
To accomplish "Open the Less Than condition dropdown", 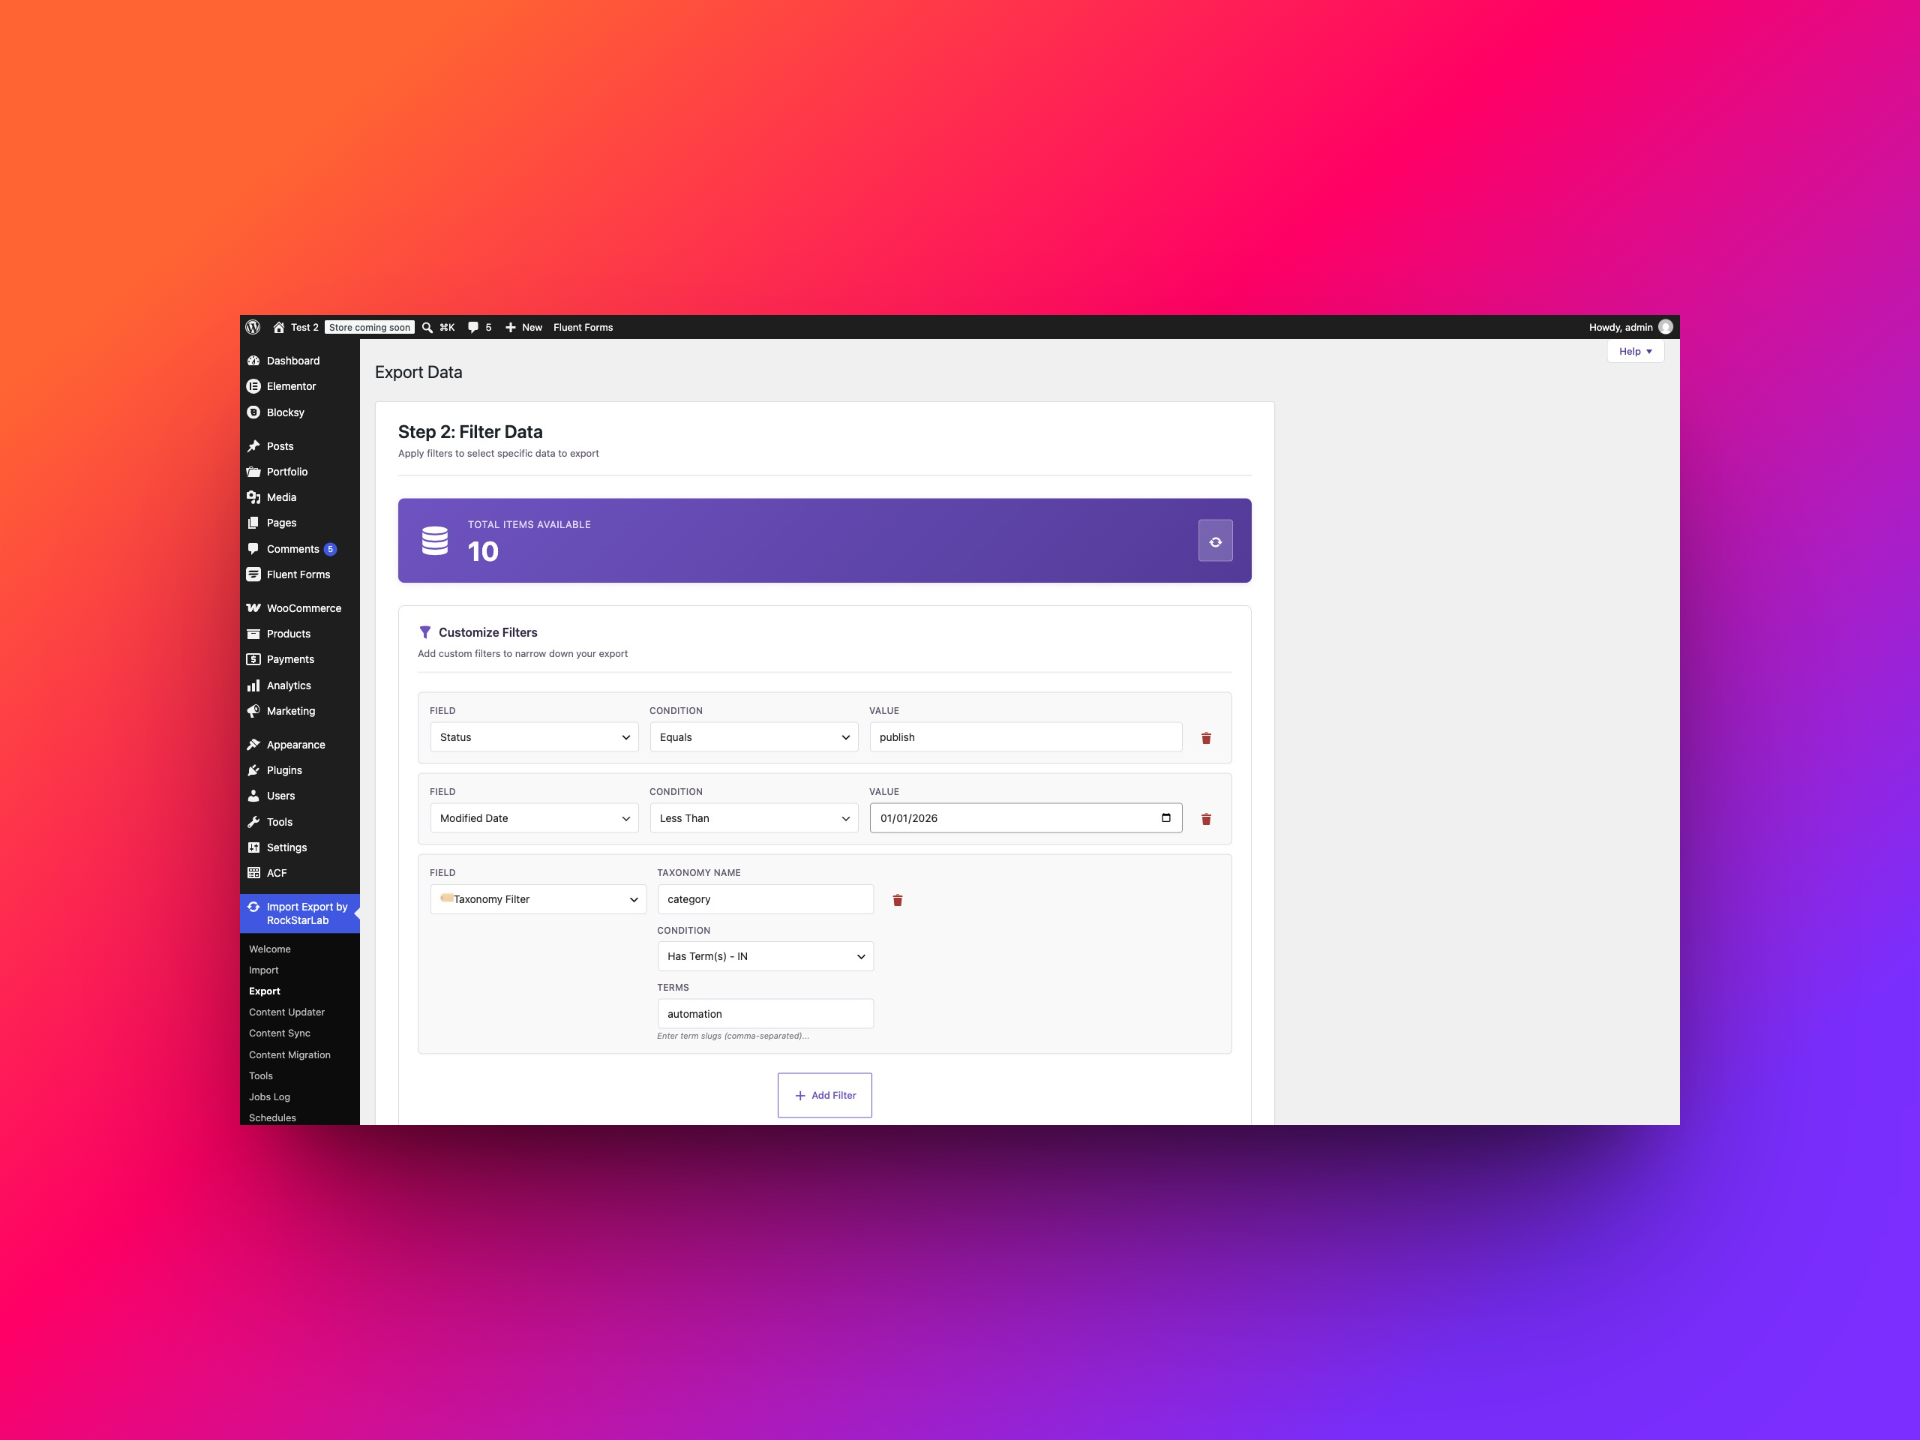I will pos(754,818).
